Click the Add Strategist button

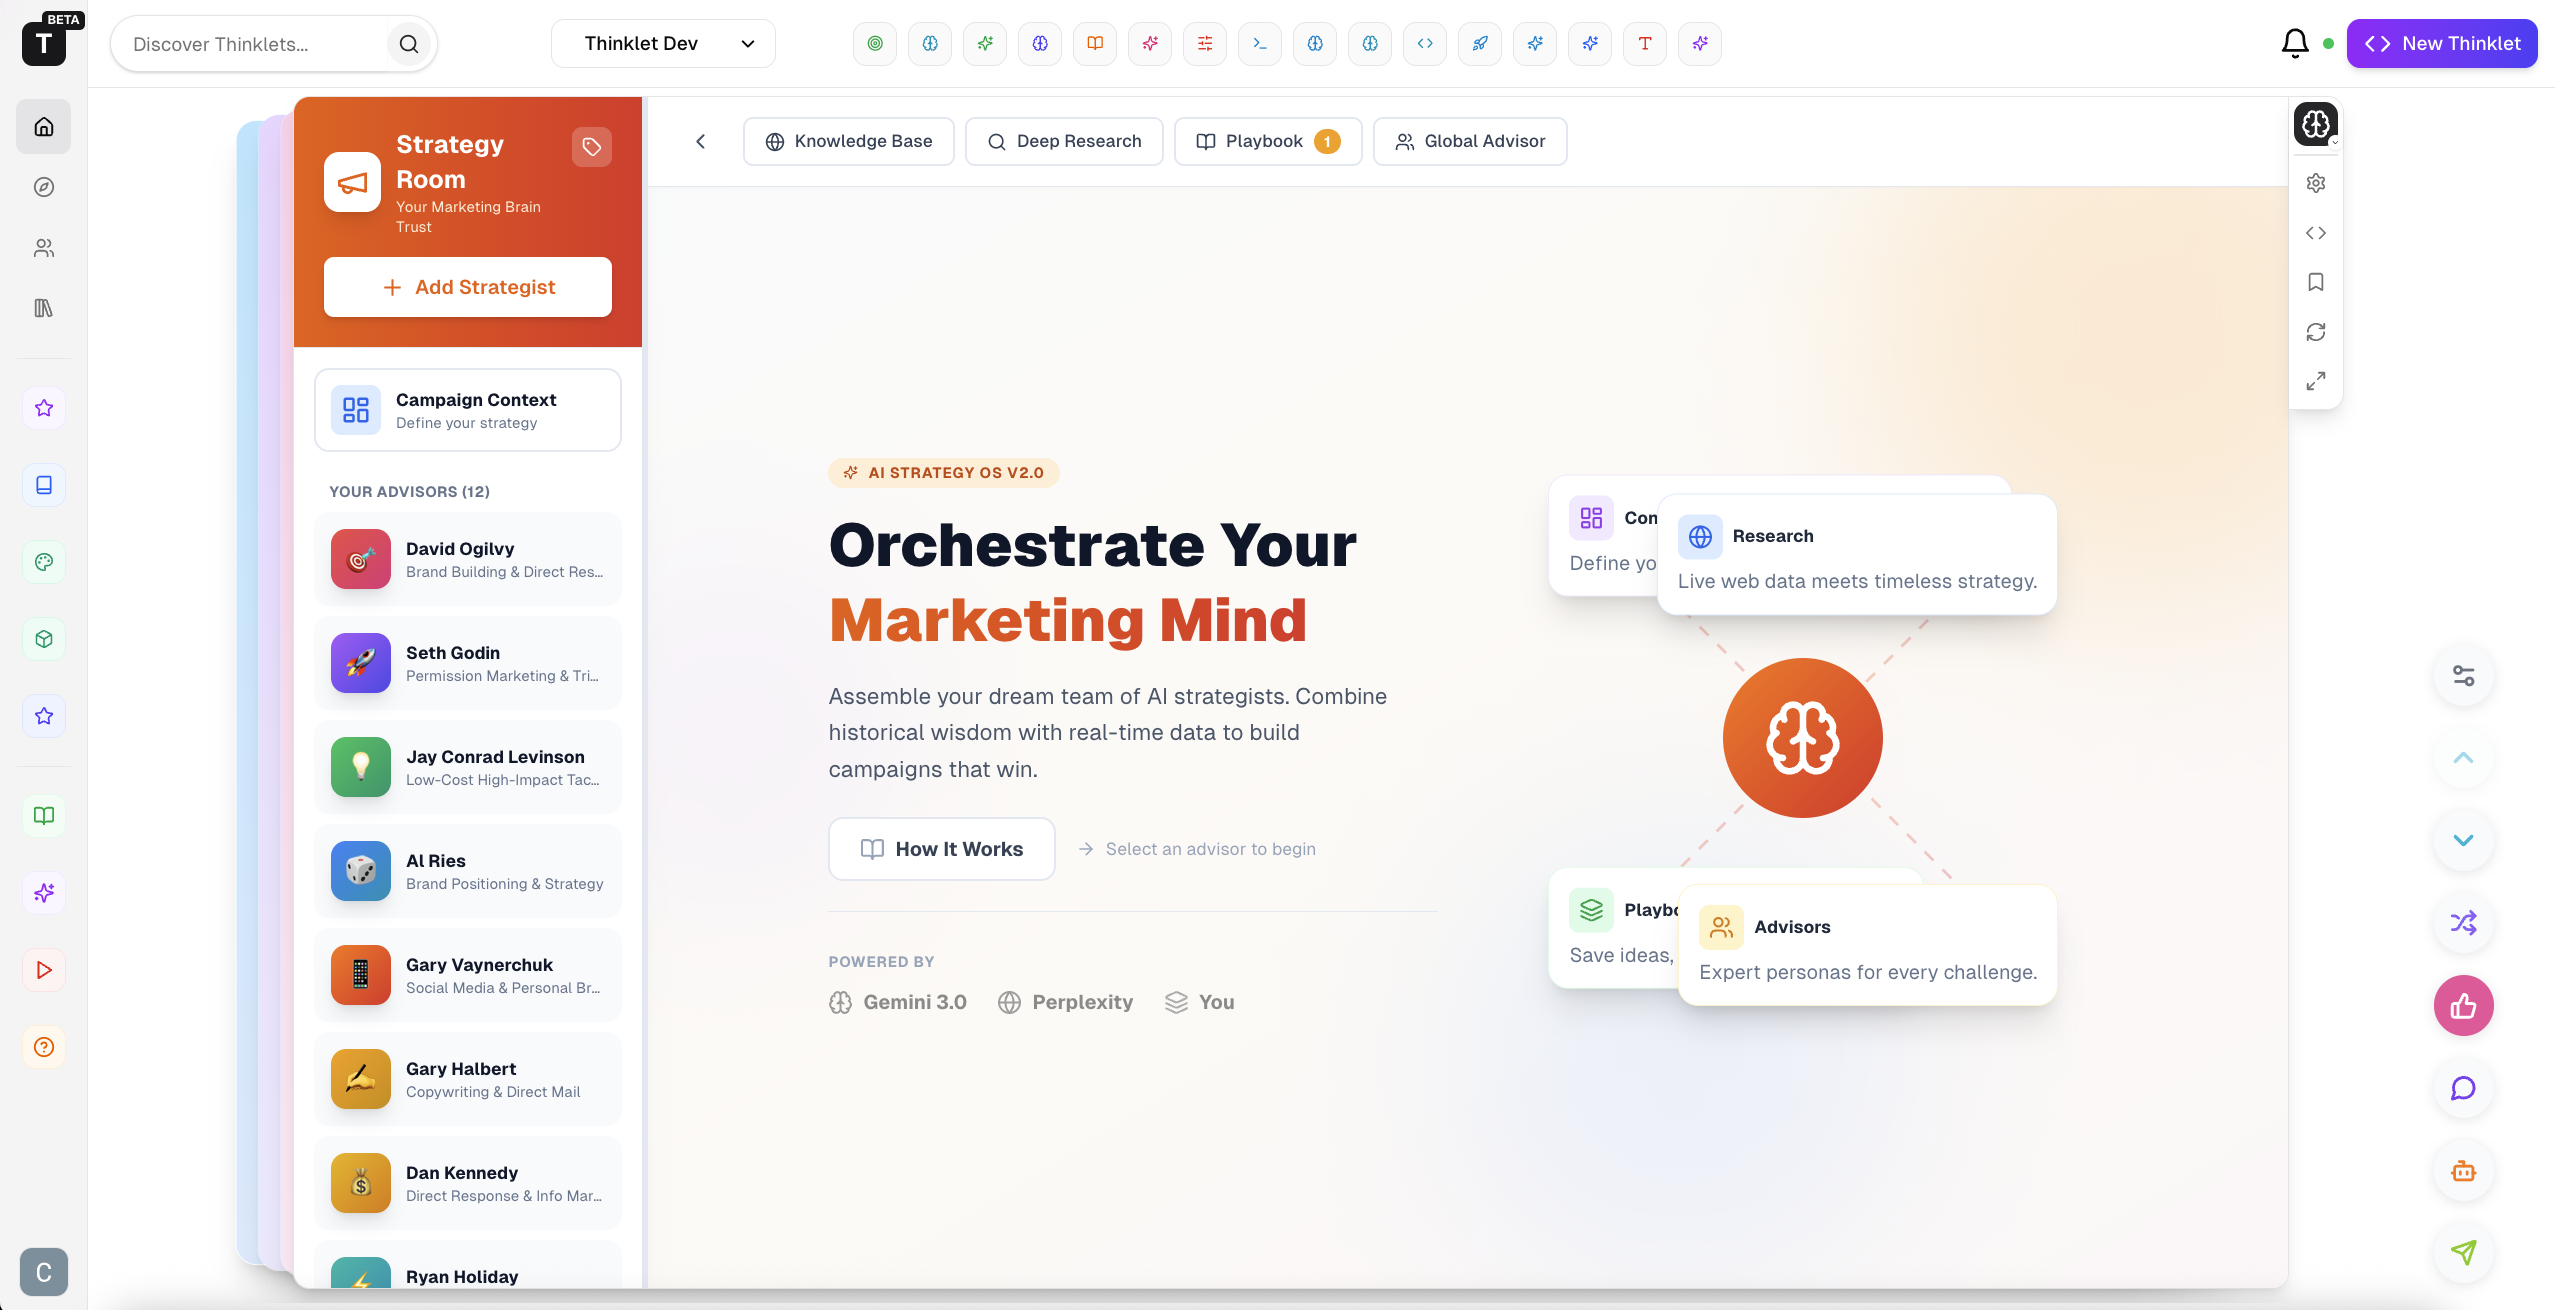tap(467, 287)
